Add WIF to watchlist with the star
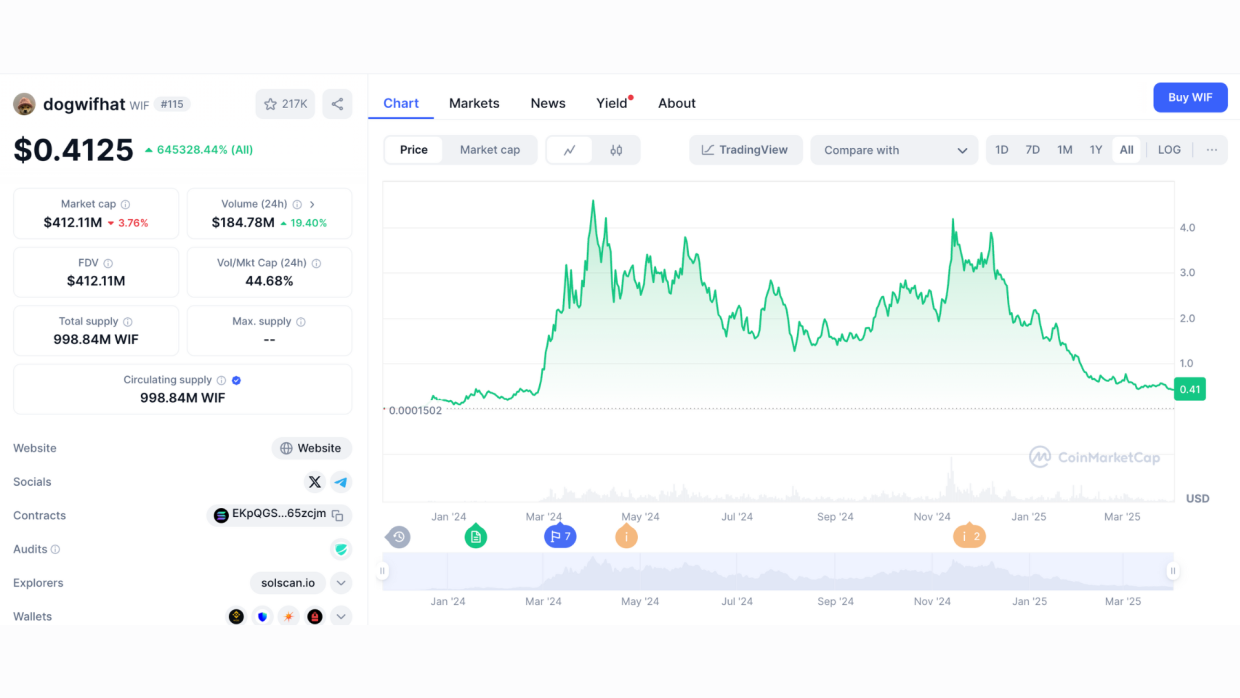This screenshot has width=1240, height=698. click(285, 104)
